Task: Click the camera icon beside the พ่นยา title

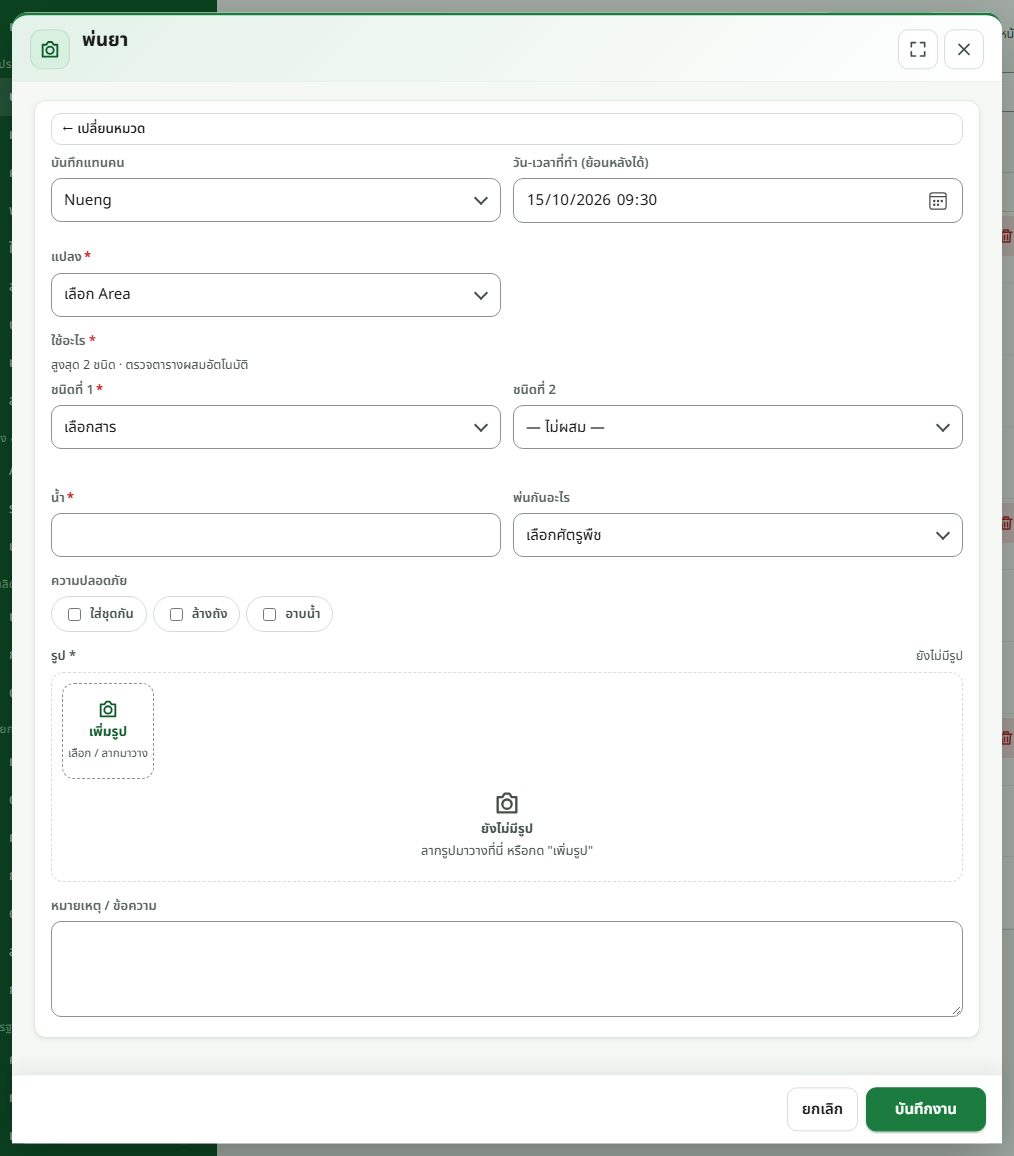Action: [x=50, y=49]
